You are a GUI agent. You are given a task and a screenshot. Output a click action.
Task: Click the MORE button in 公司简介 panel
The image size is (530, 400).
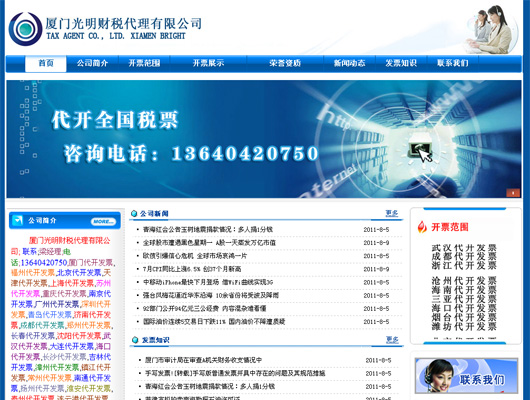(103, 221)
